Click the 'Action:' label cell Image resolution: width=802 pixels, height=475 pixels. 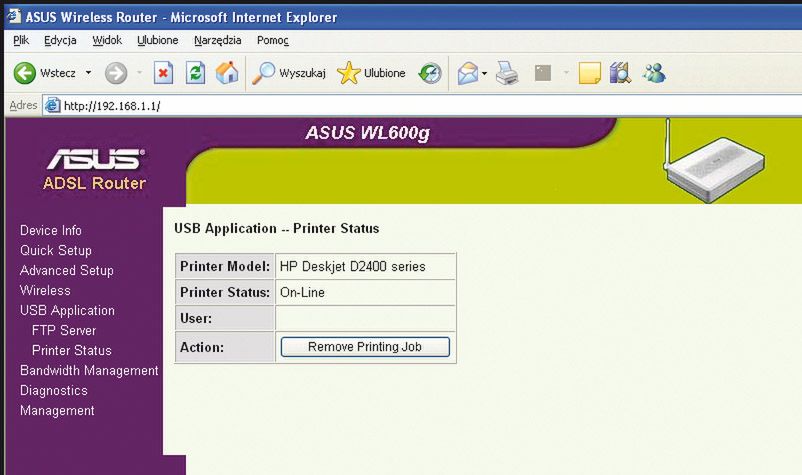click(225, 347)
